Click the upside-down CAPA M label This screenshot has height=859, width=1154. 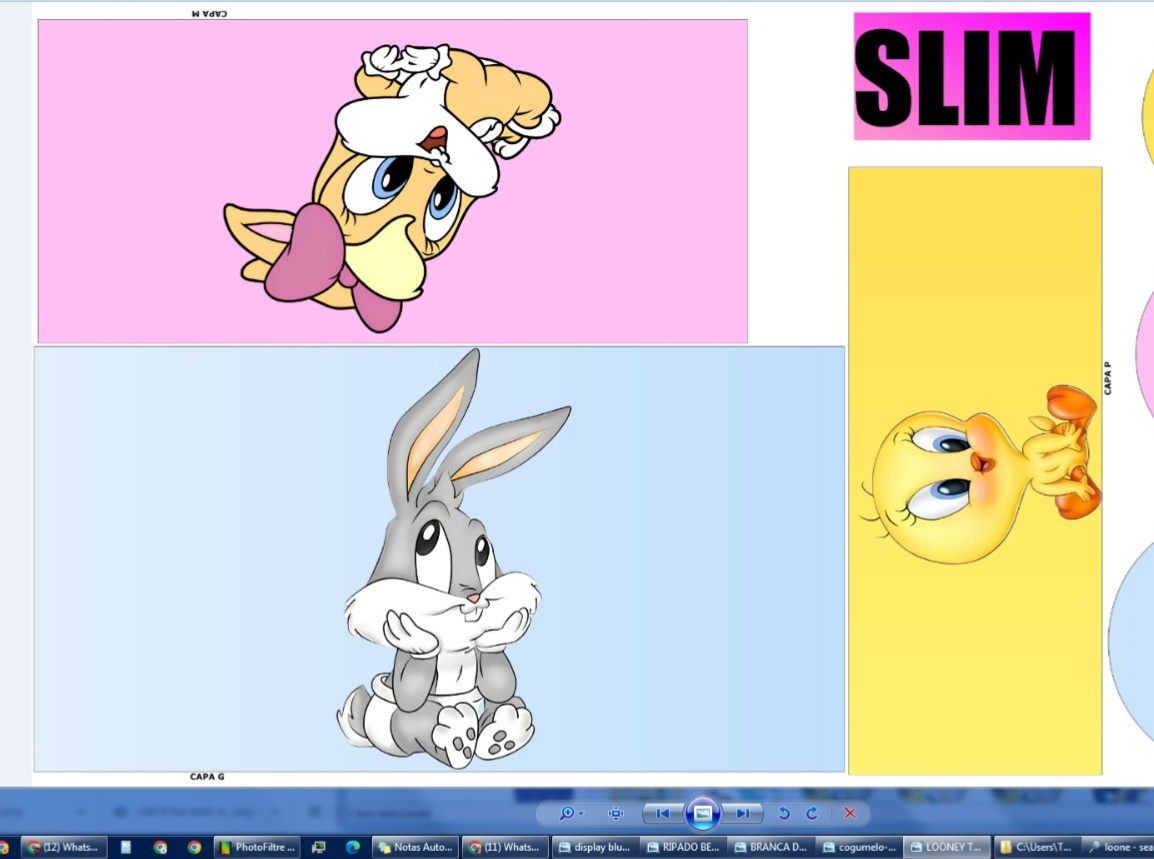click(209, 13)
